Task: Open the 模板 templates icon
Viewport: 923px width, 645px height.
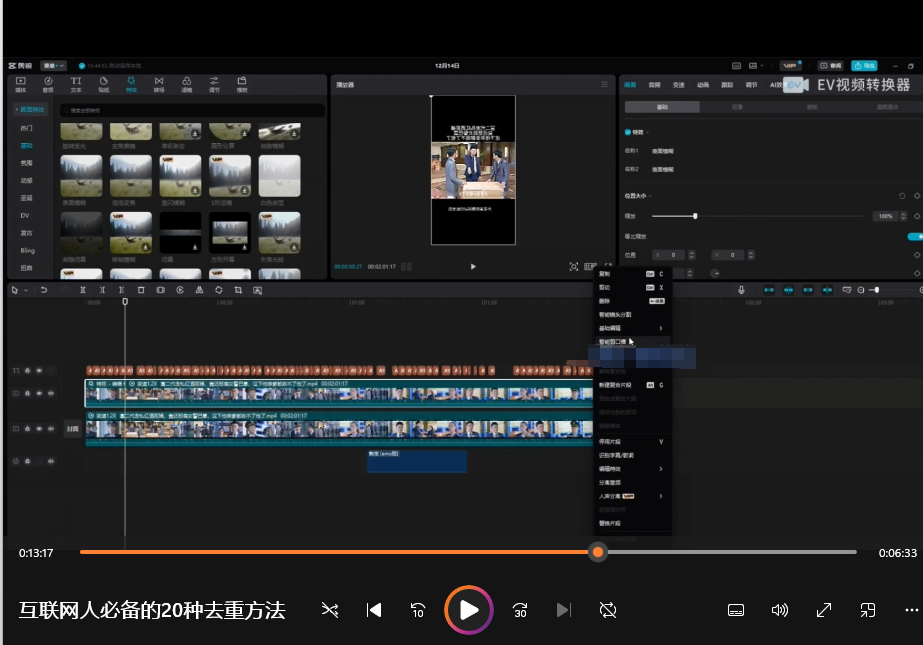Action: tap(242, 84)
